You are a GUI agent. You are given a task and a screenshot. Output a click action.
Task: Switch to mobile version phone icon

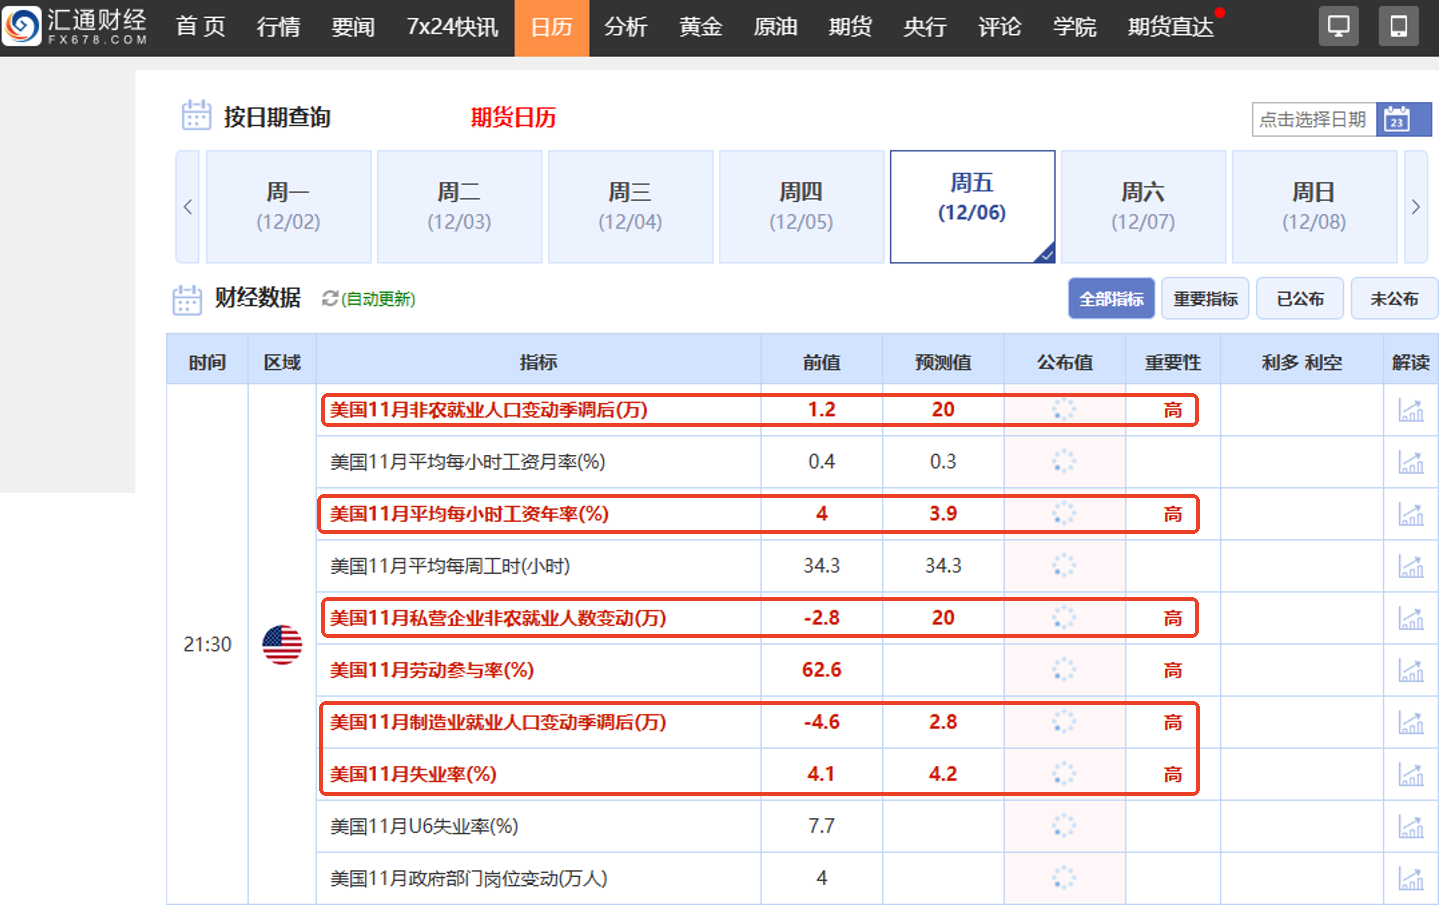click(x=1398, y=26)
